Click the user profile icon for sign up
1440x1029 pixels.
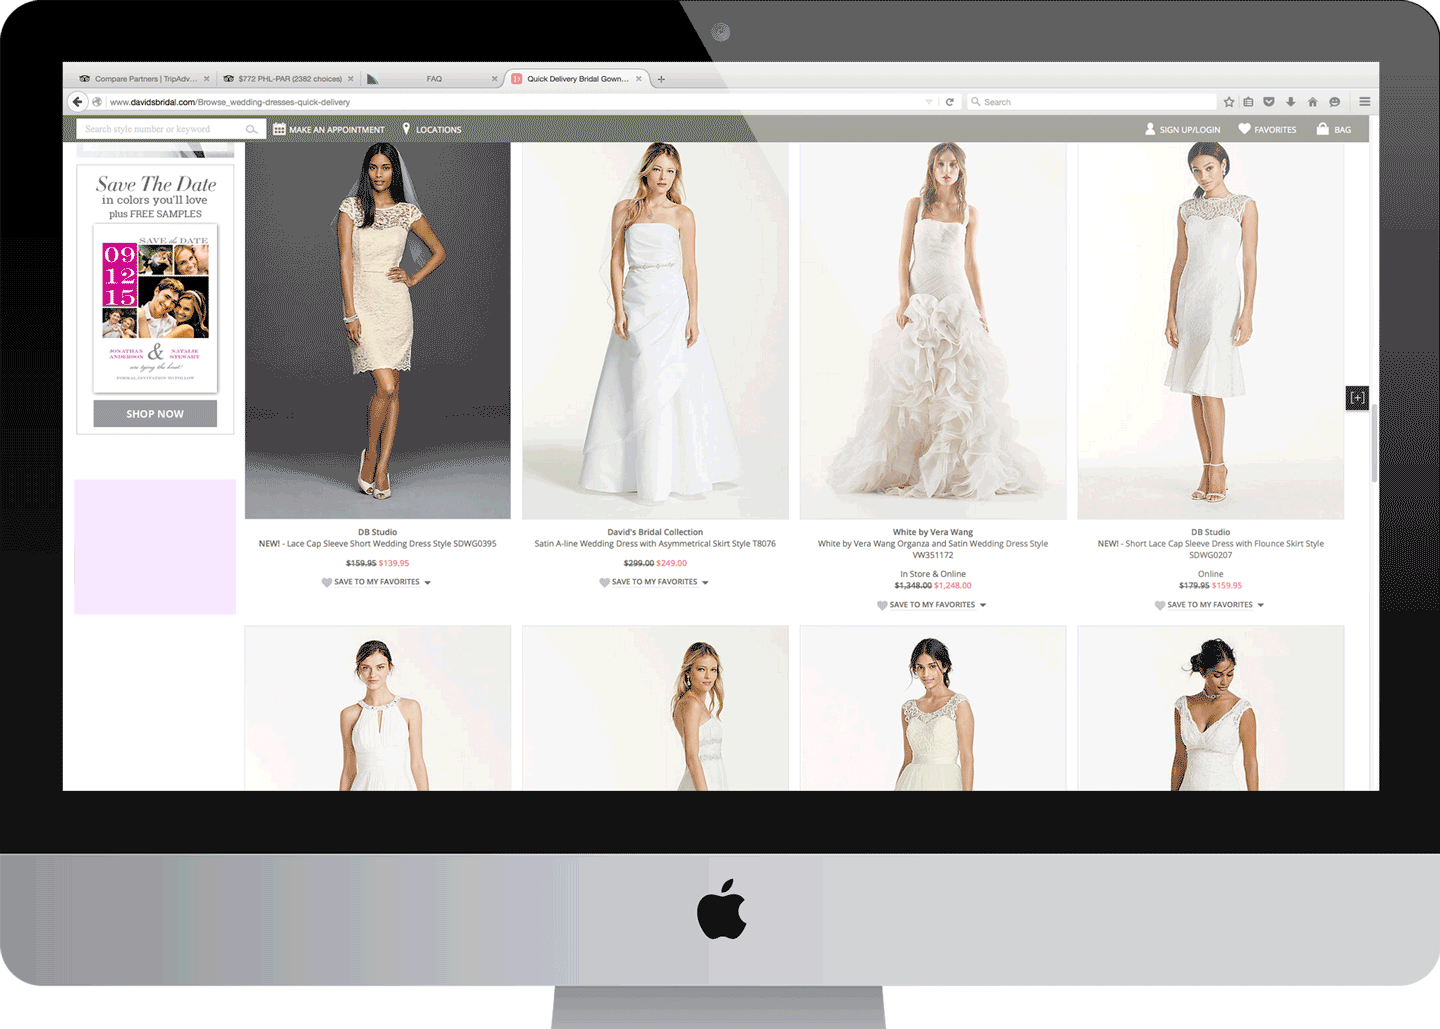coord(1150,129)
